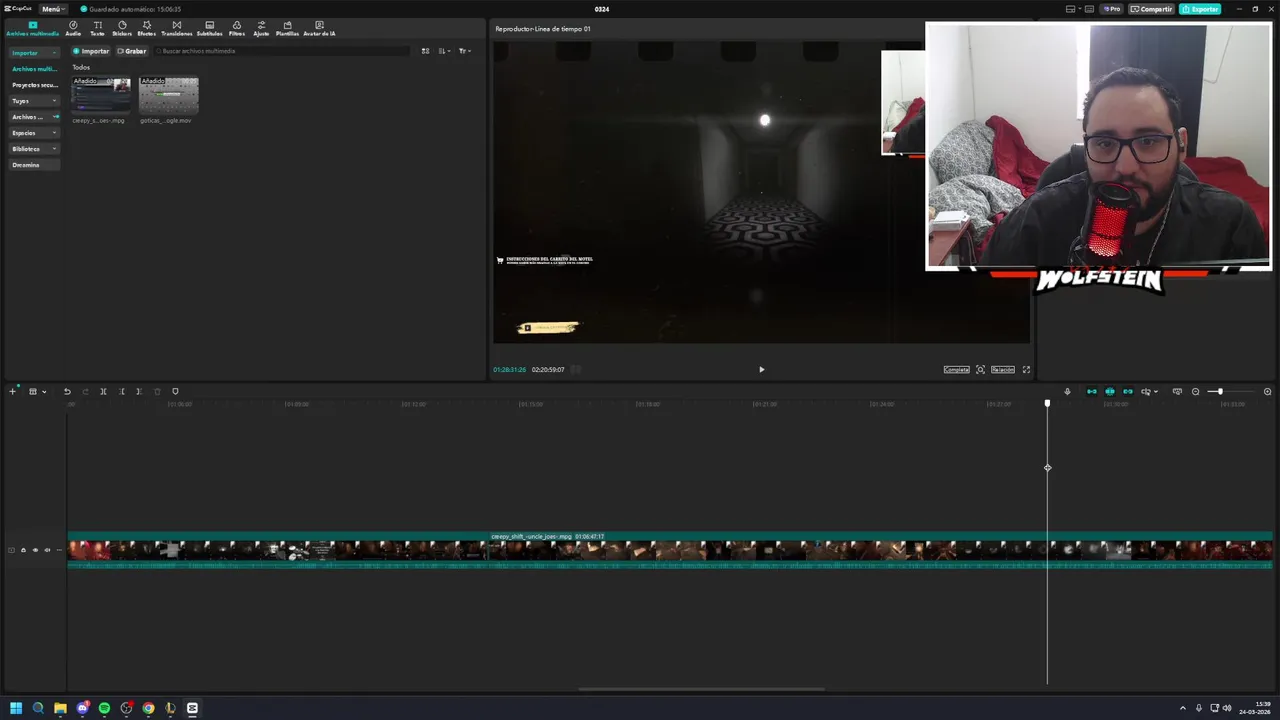1280x720 pixels.
Task: Open the timeline layout mode dropdown
Action: click(x=37, y=391)
